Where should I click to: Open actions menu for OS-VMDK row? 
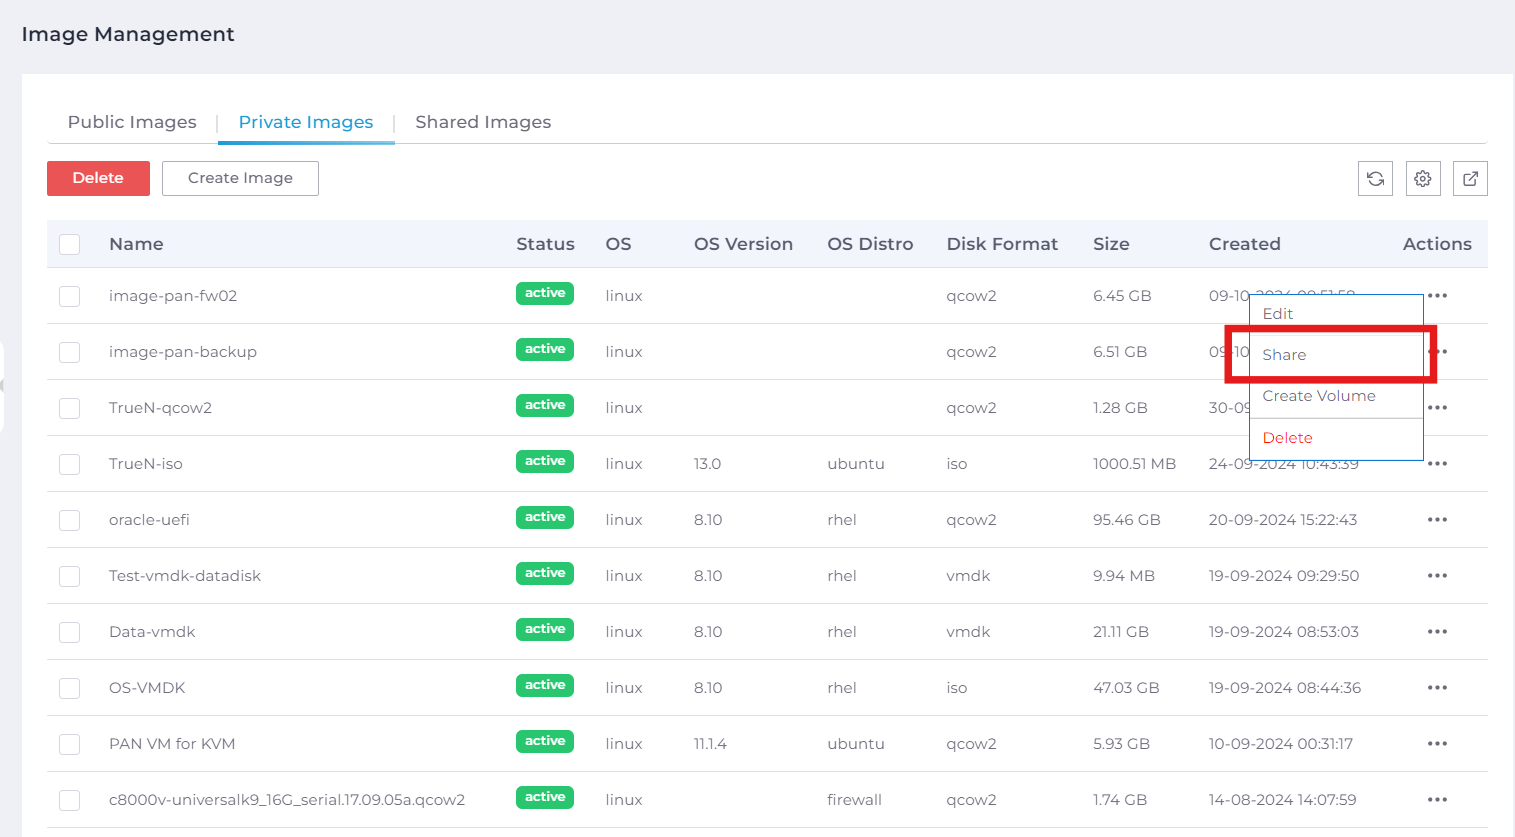1437,688
